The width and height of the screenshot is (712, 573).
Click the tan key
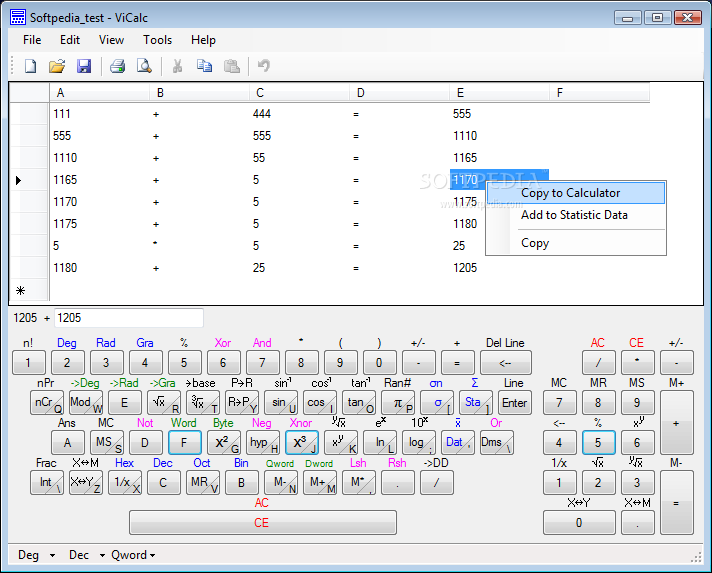click(359, 403)
